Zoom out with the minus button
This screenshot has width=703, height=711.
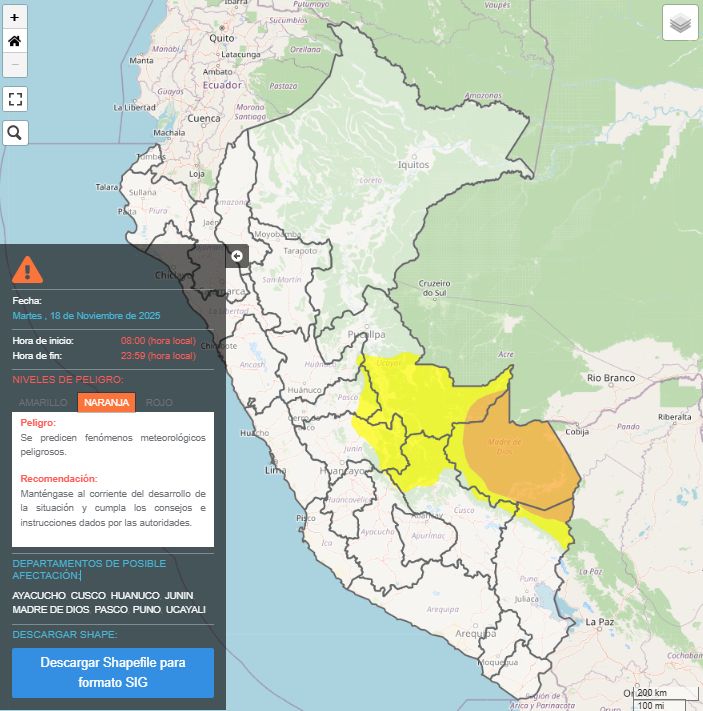(15, 66)
